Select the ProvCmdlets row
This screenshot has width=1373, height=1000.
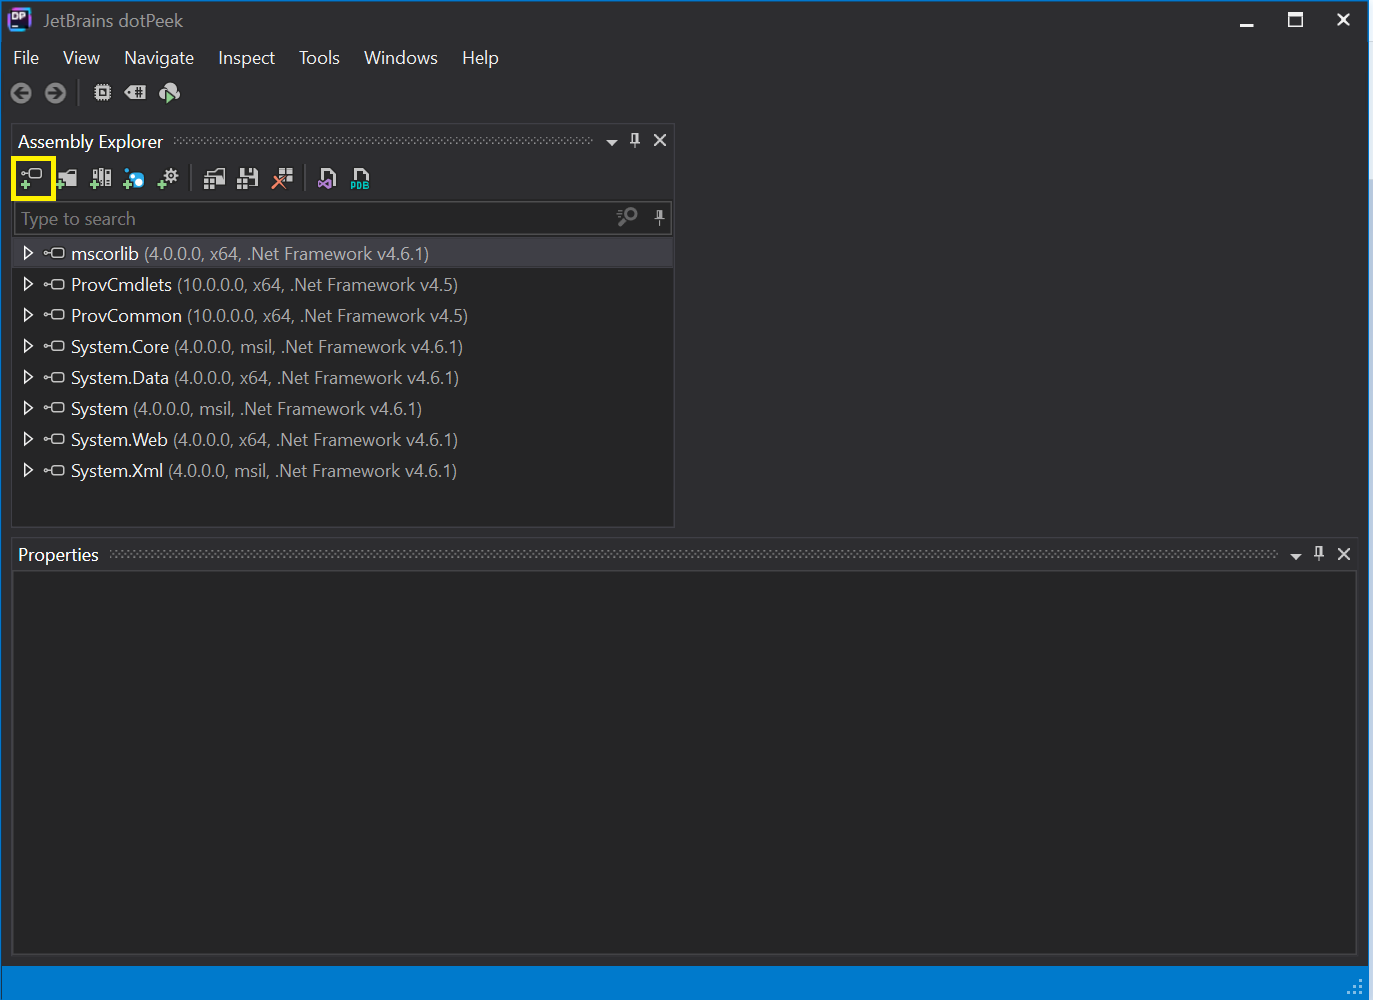coord(343,284)
